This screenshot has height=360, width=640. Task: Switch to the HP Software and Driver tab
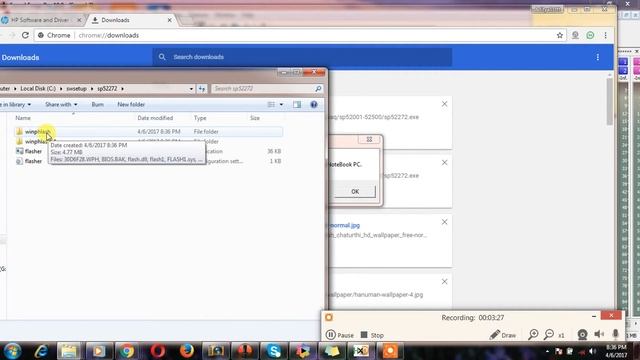click(40, 20)
